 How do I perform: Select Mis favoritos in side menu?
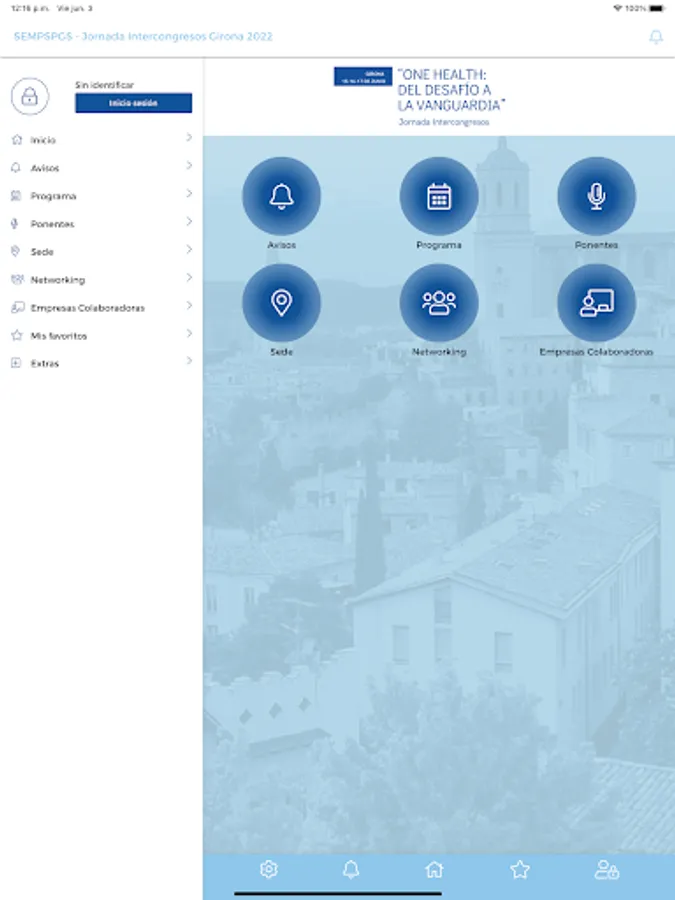[x=102, y=335]
